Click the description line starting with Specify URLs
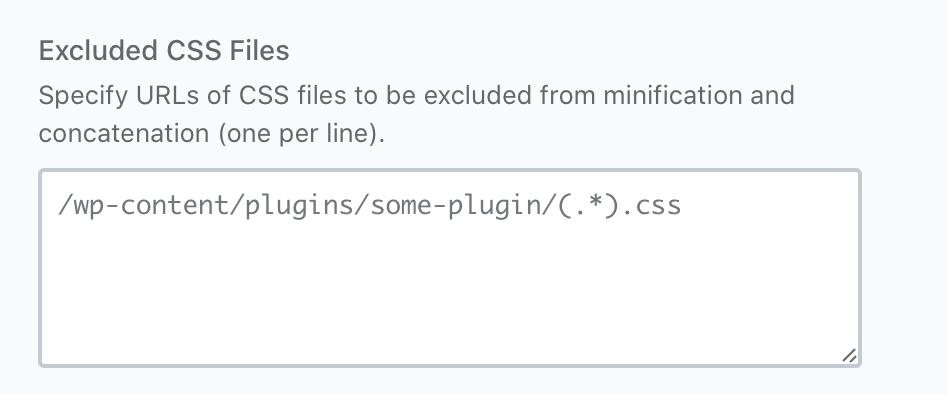Viewport: 948px width, 394px height. tap(417, 95)
